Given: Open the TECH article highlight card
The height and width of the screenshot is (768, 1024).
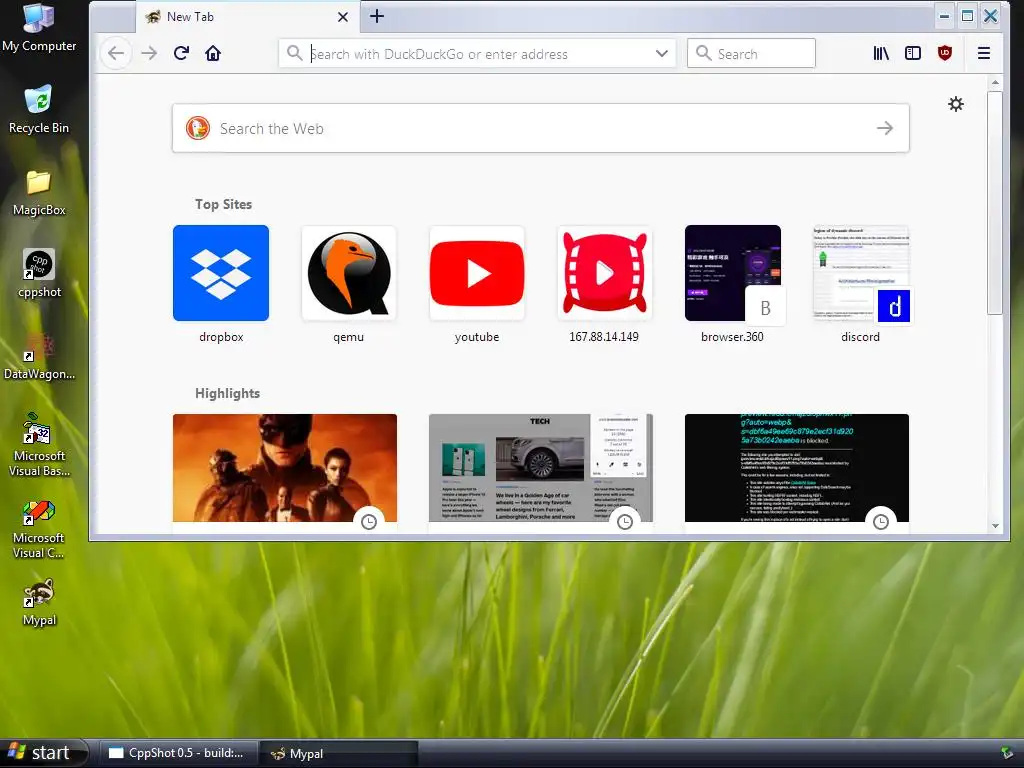Looking at the screenshot, I should pos(541,468).
